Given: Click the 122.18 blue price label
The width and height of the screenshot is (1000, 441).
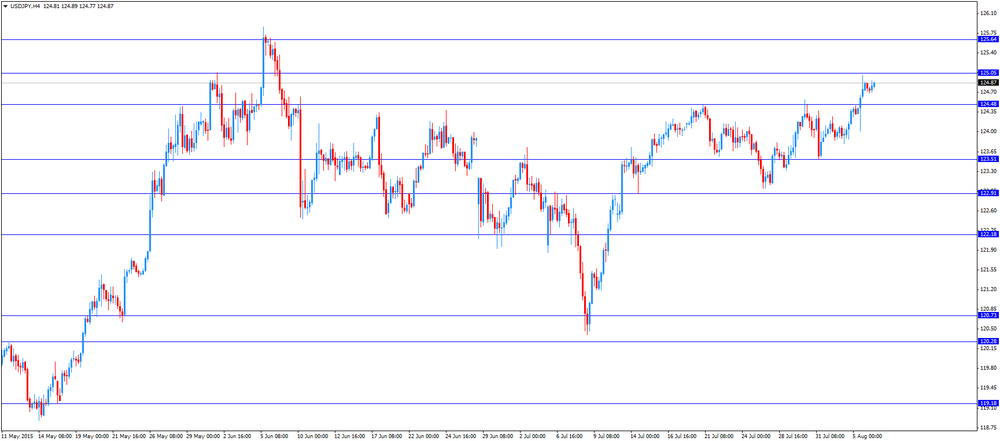Looking at the screenshot, I should pyautogui.click(x=988, y=234).
